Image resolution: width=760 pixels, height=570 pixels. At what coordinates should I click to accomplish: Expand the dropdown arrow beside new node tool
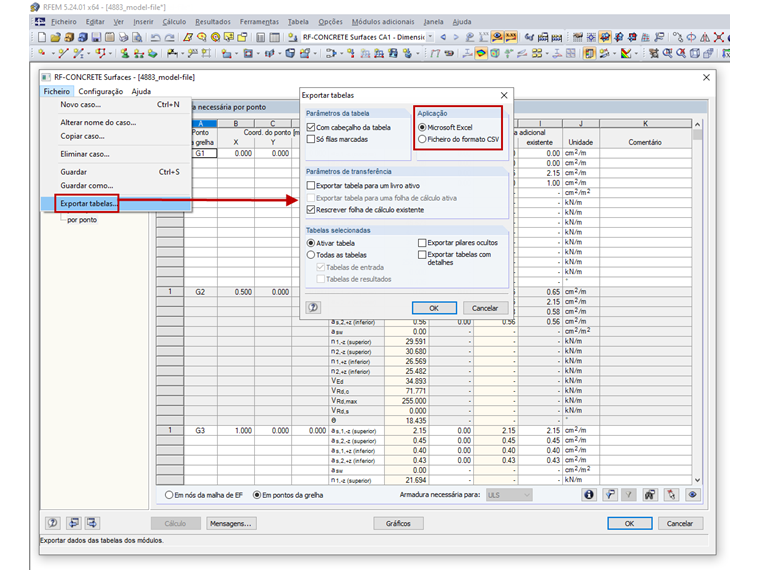point(52,53)
